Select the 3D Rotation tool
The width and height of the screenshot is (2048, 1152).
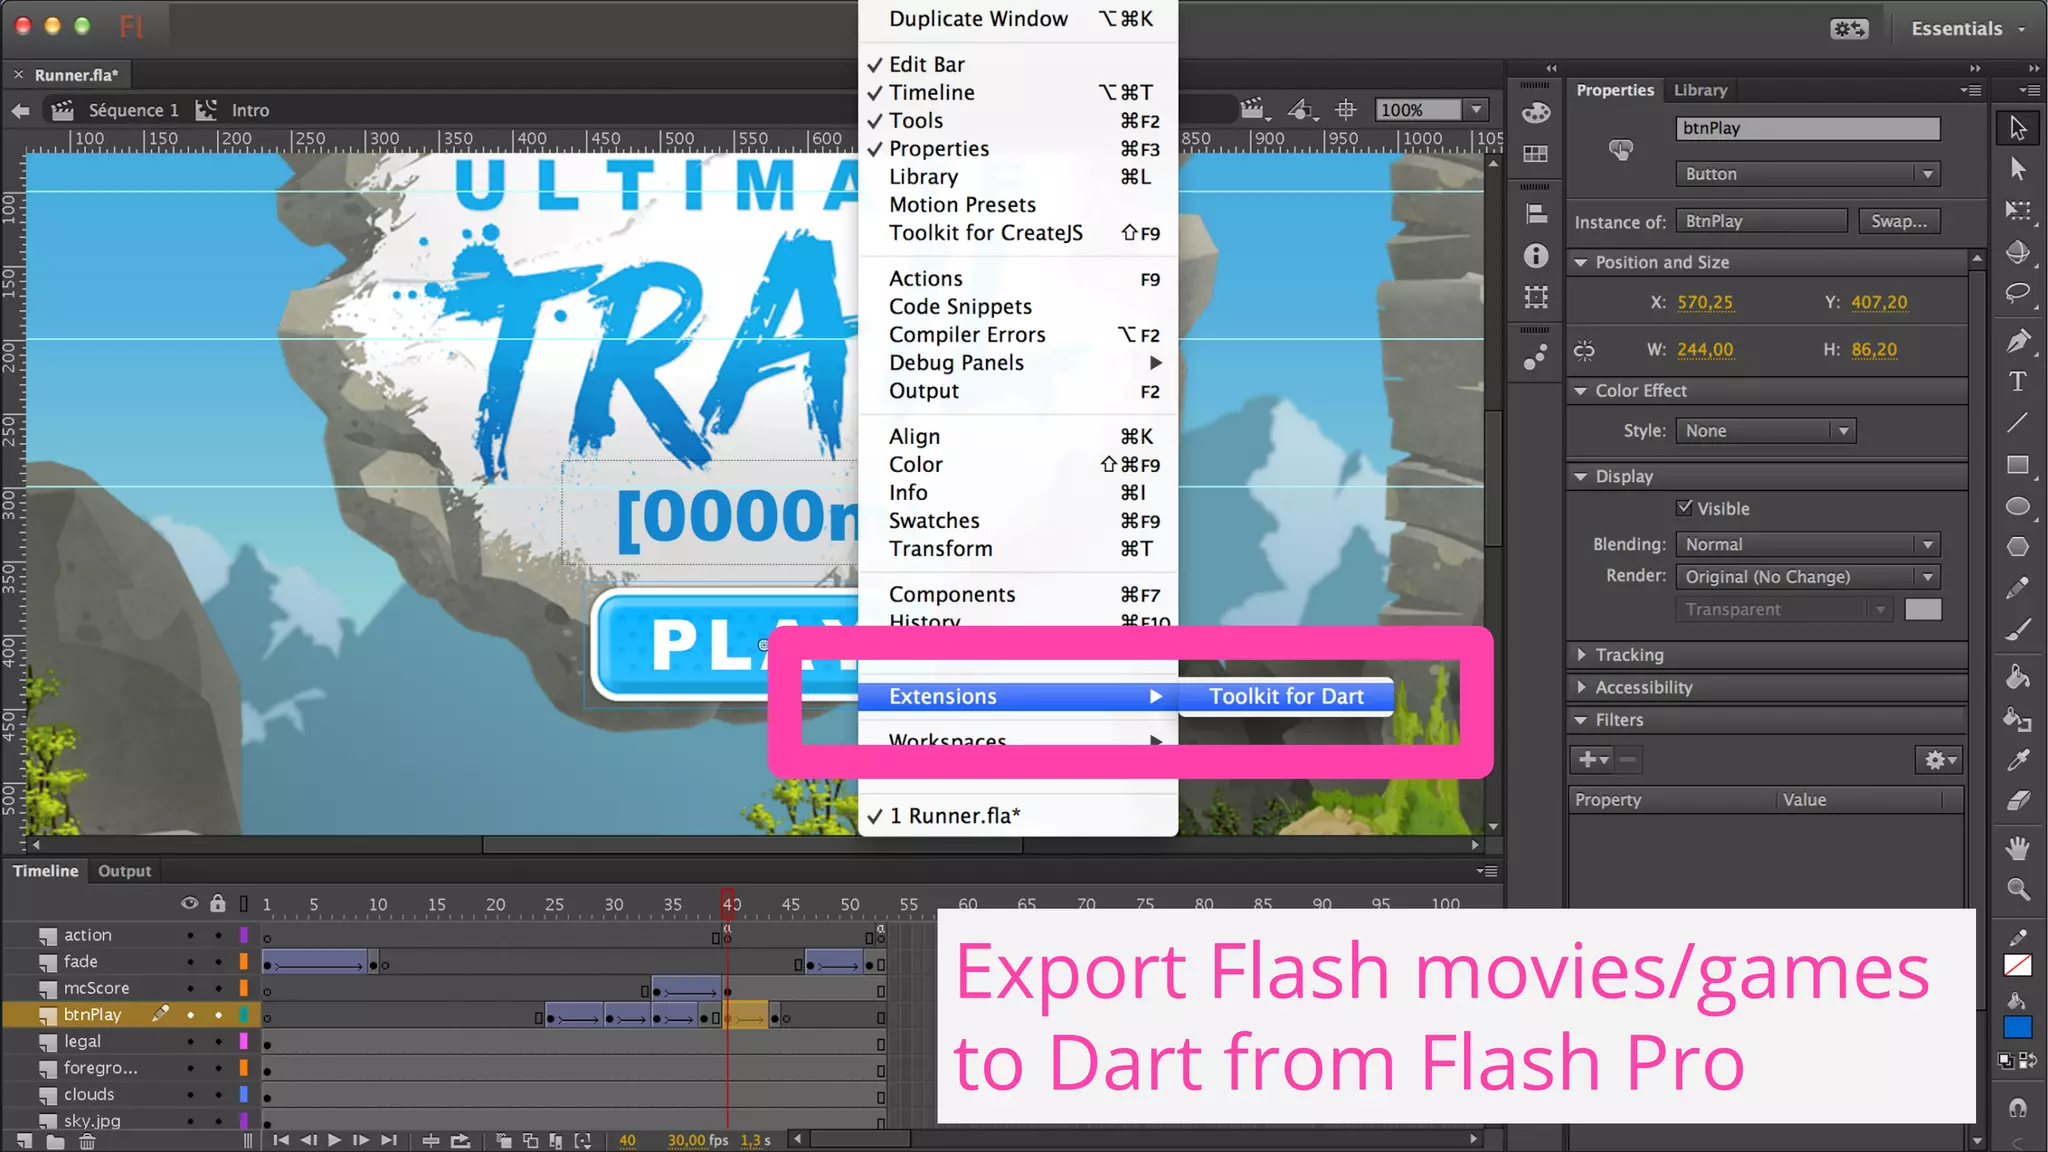pos(2018,252)
